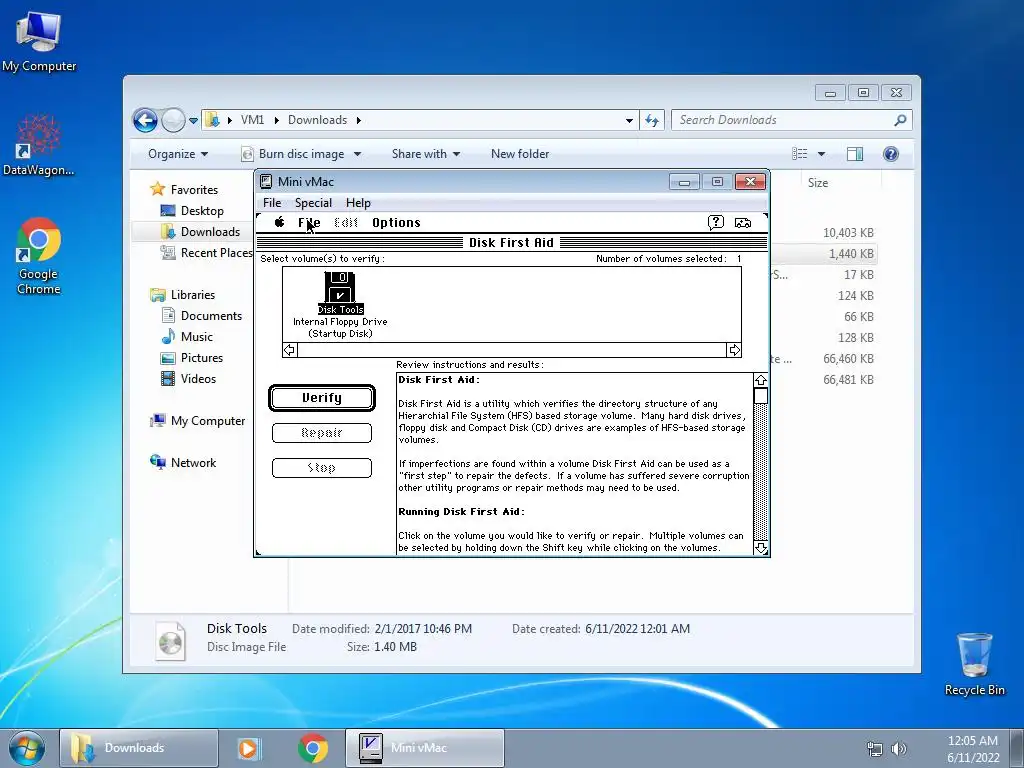Open the dimmed Edit menu in Disk First Aid

click(345, 223)
